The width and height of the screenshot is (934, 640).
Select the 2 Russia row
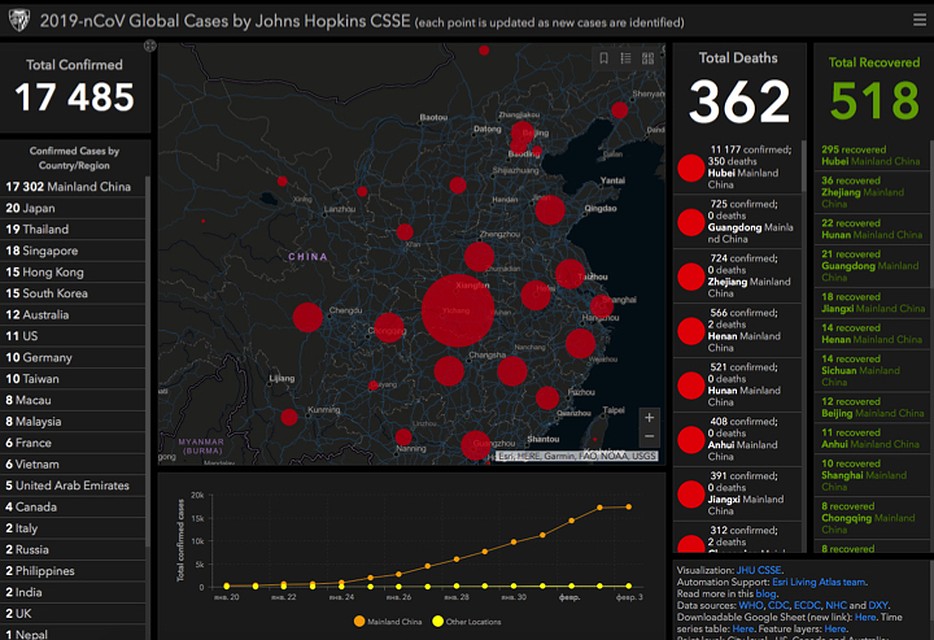click(73, 549)
